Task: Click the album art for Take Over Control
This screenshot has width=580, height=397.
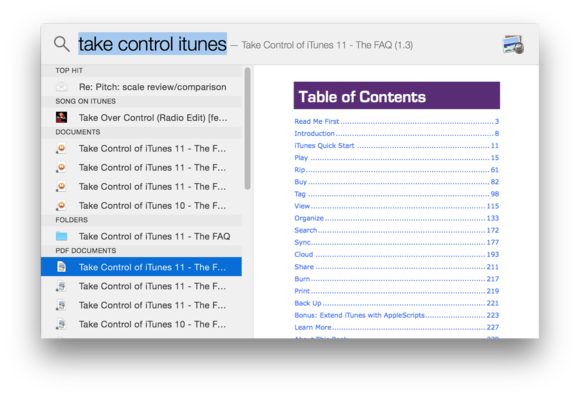Action: 61,118
